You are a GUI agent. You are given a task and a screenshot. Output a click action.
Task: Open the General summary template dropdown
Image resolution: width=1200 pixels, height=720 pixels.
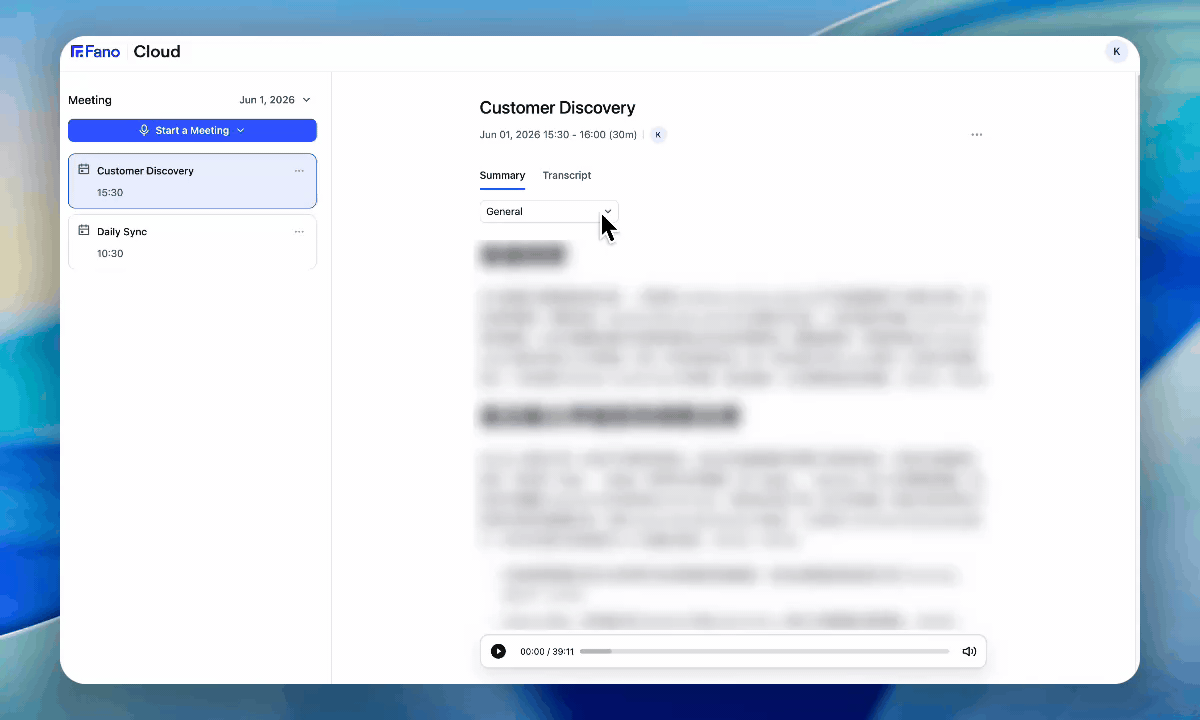pos(549,212)
